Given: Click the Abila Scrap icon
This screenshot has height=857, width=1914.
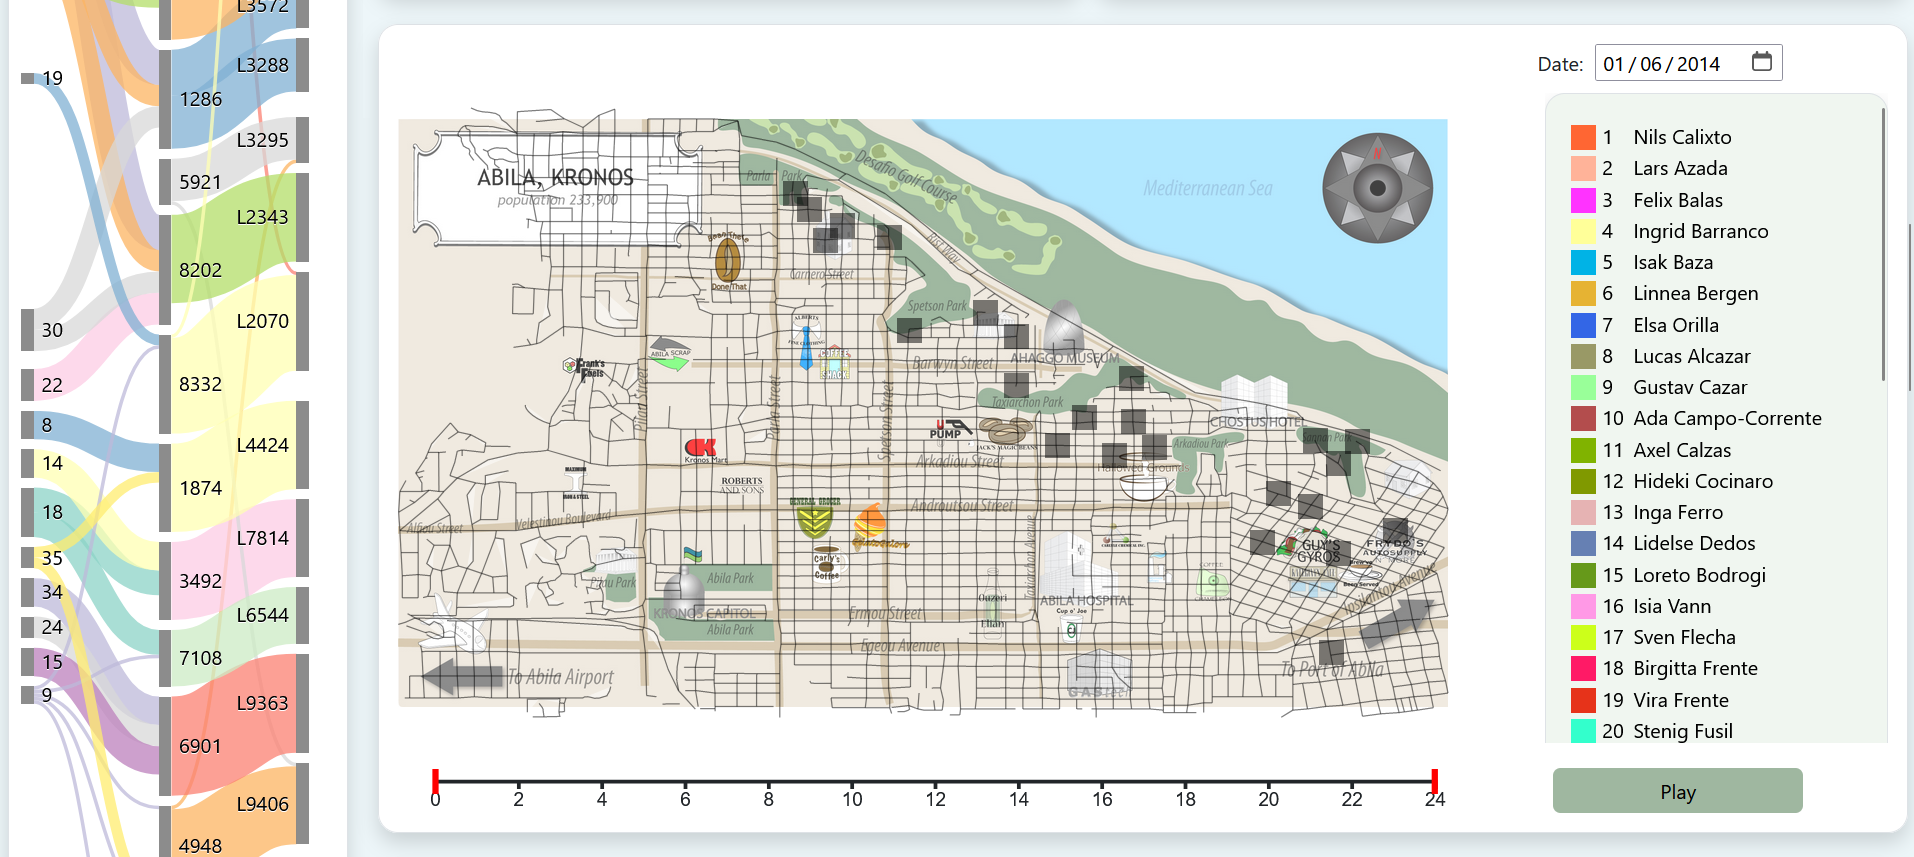Looking at the screenshot, I should point(670,355).
